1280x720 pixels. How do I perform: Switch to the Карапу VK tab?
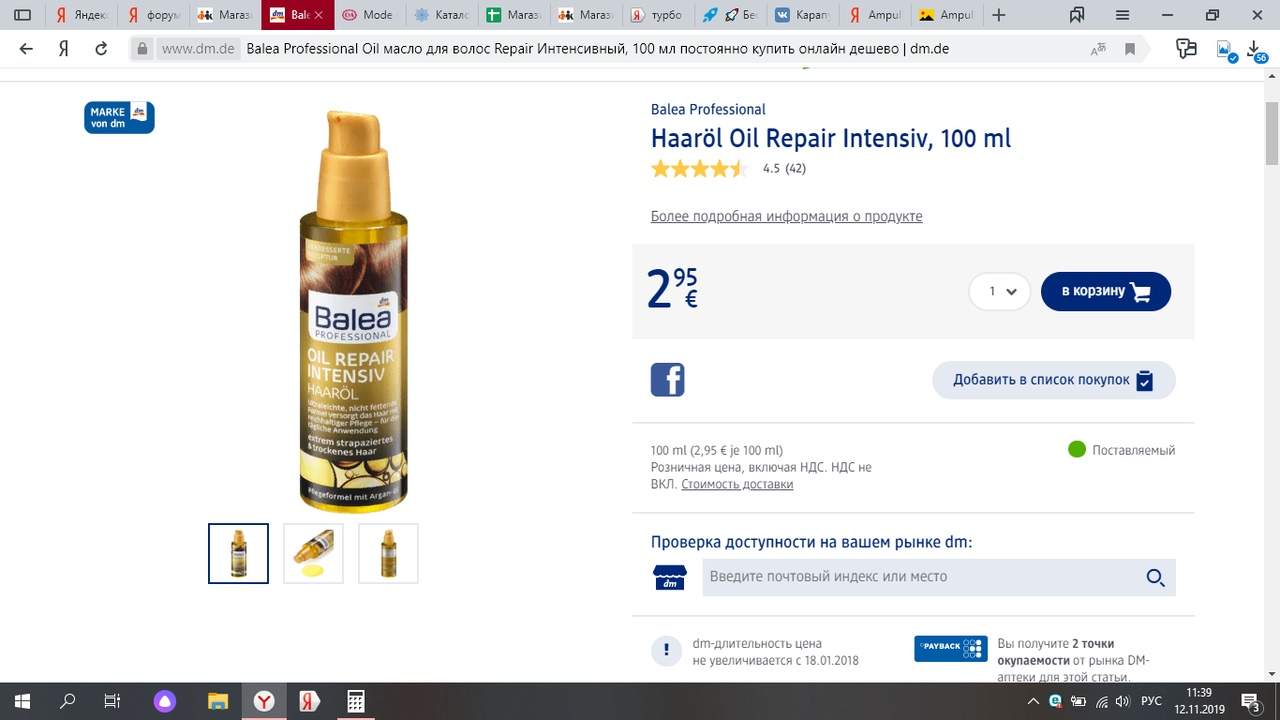point(802,15)
